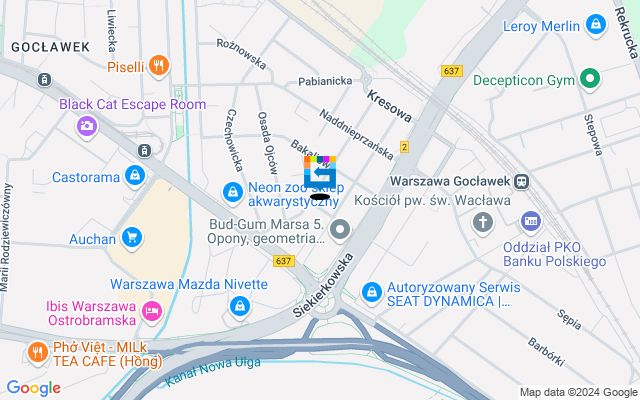The width and height of the screenshot is (640, 400).
Task: Click the Google logo link
Action: coord(33,388)
